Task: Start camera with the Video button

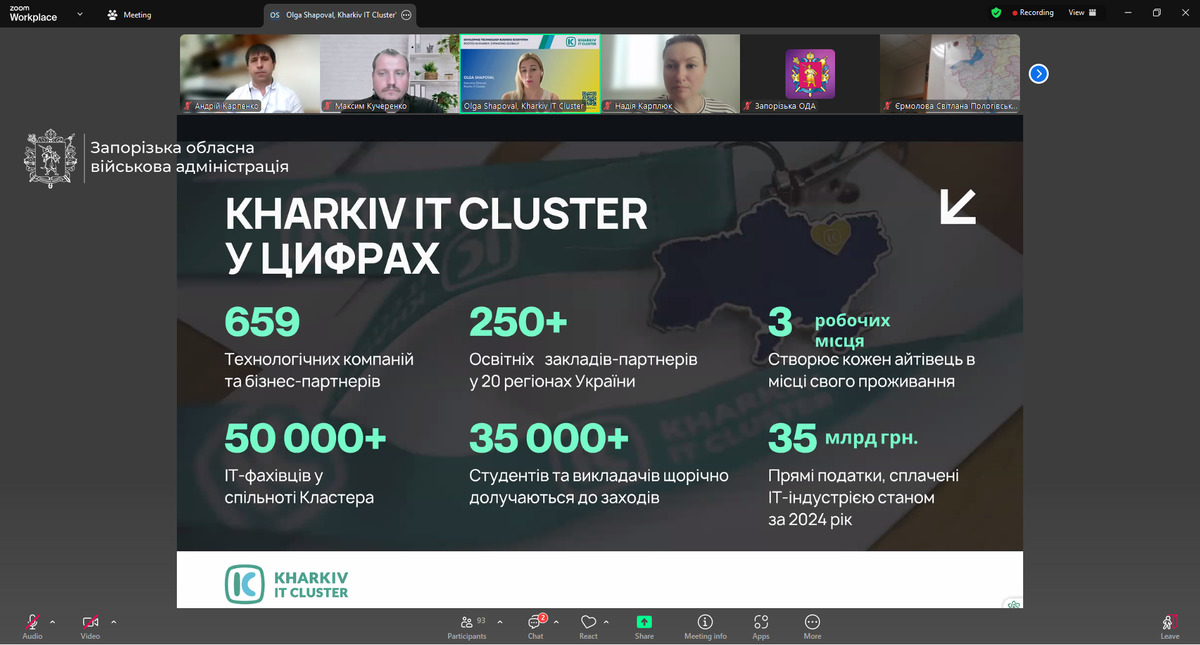Action: [90, 625]
